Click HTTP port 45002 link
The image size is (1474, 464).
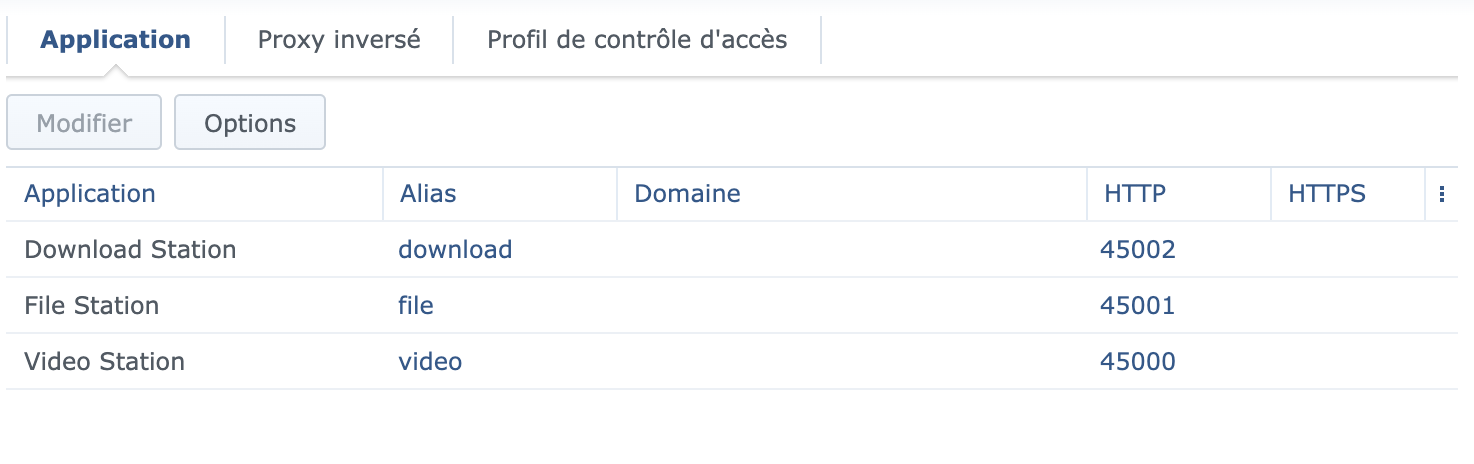point(1137,249)
